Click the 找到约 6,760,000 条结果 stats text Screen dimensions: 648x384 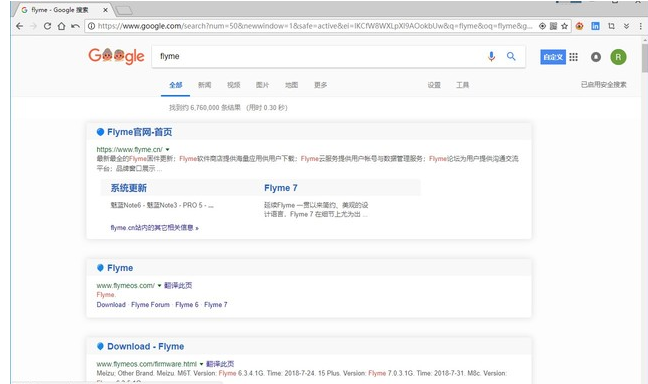(205, 108)
